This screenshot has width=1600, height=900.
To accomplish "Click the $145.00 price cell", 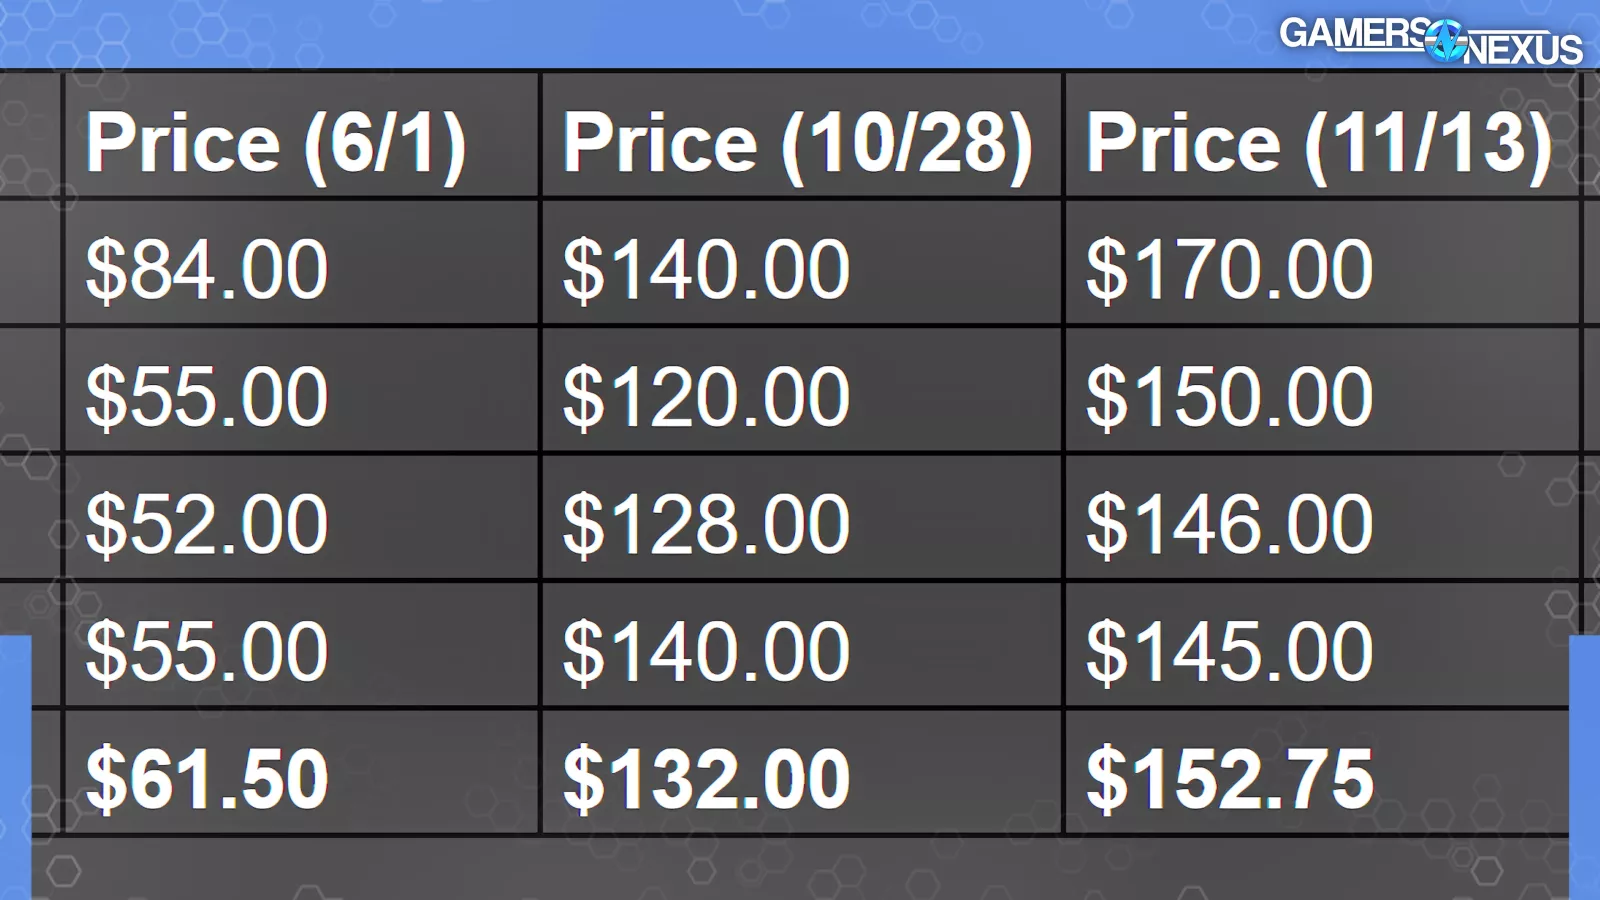I will click(1229, 651).
